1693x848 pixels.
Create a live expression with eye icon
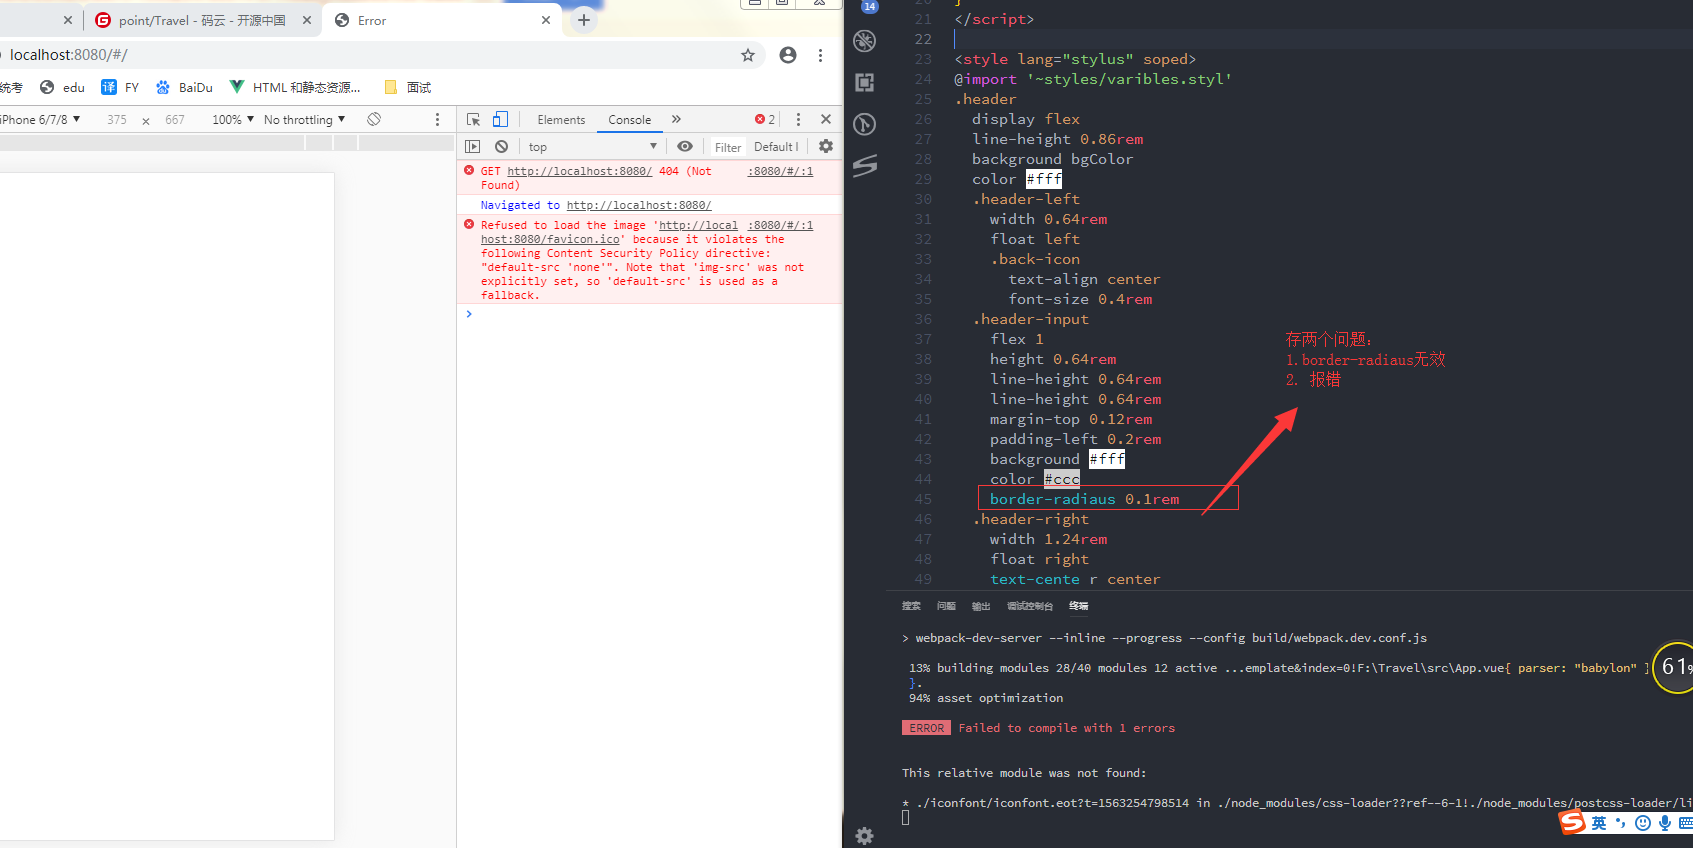click(685, 146)
